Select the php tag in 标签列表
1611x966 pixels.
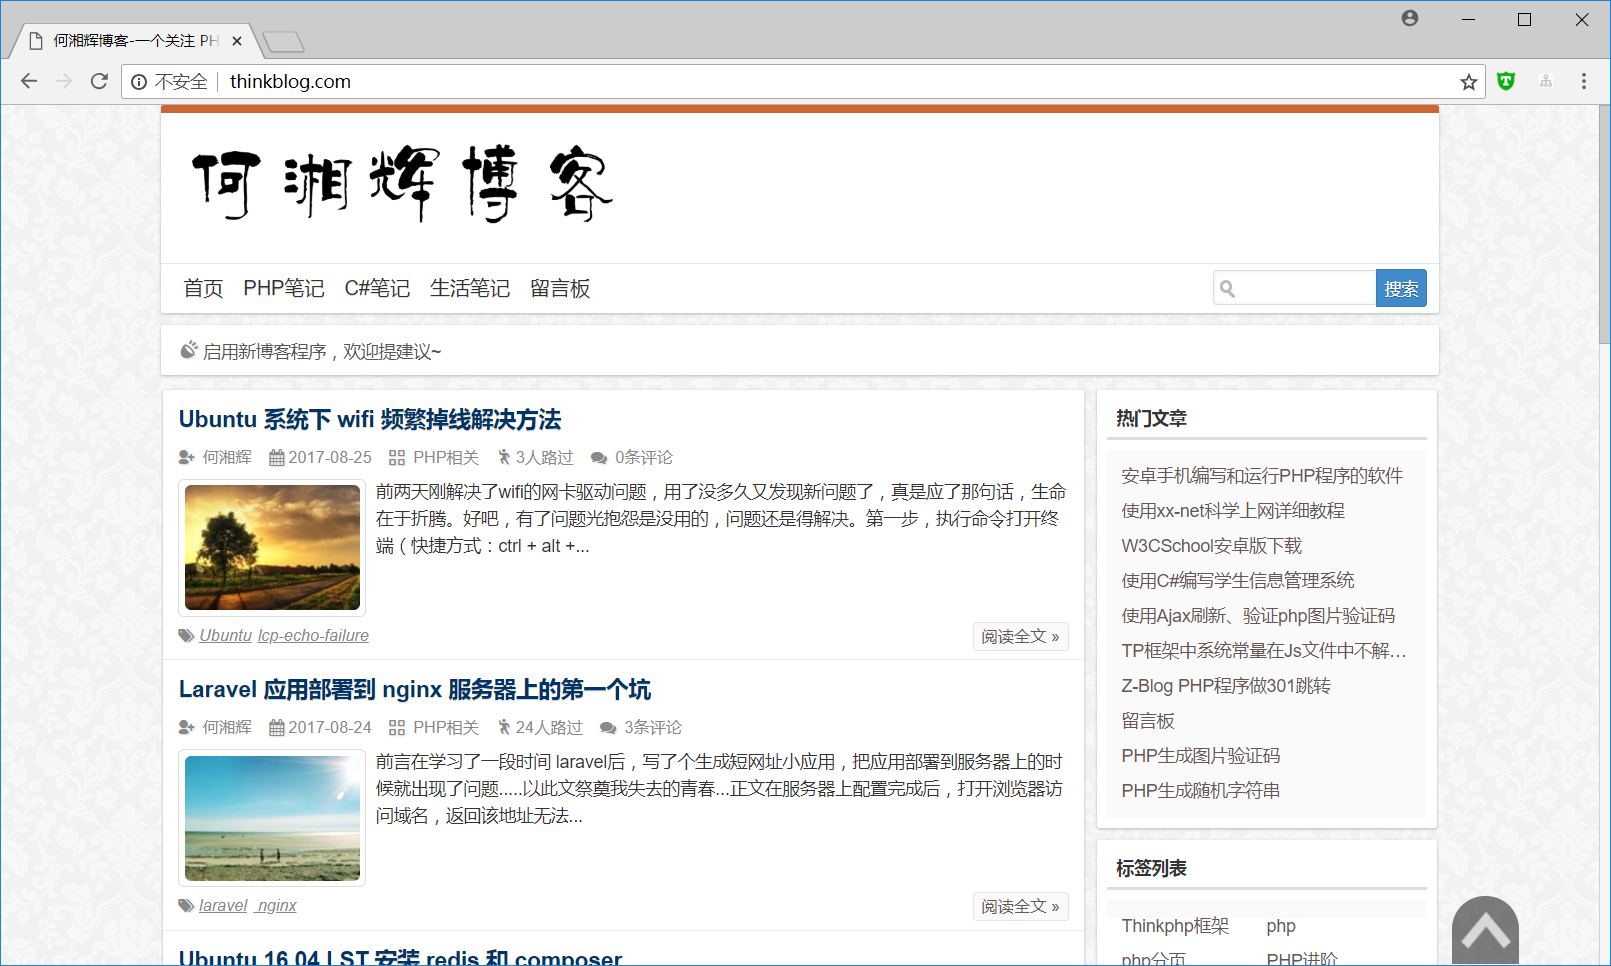pyautogui.click(x=1281, y=925)
